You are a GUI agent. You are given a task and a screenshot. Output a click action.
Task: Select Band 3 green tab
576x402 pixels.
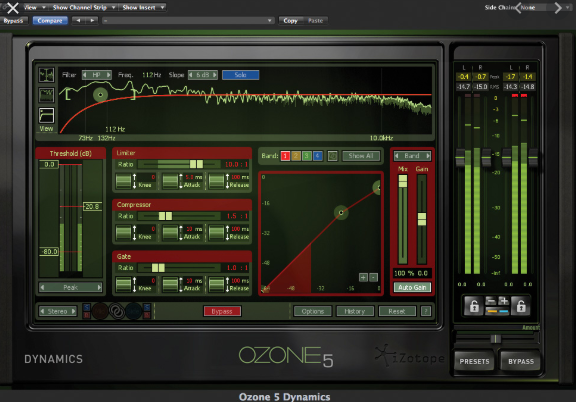pos(307,156)
